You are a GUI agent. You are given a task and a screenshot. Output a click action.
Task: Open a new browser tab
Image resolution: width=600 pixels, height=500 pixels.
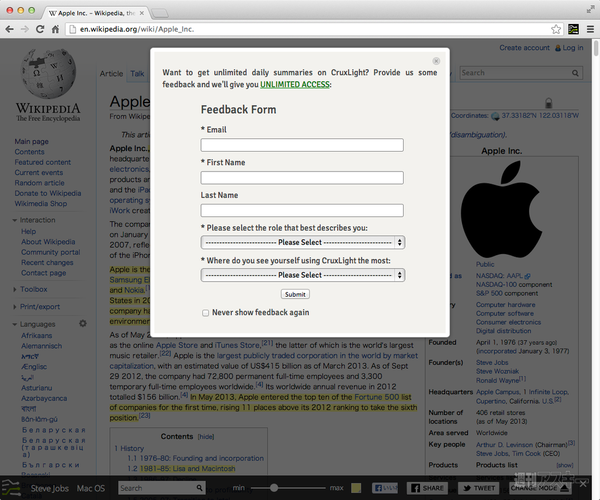tap(160, 13)
